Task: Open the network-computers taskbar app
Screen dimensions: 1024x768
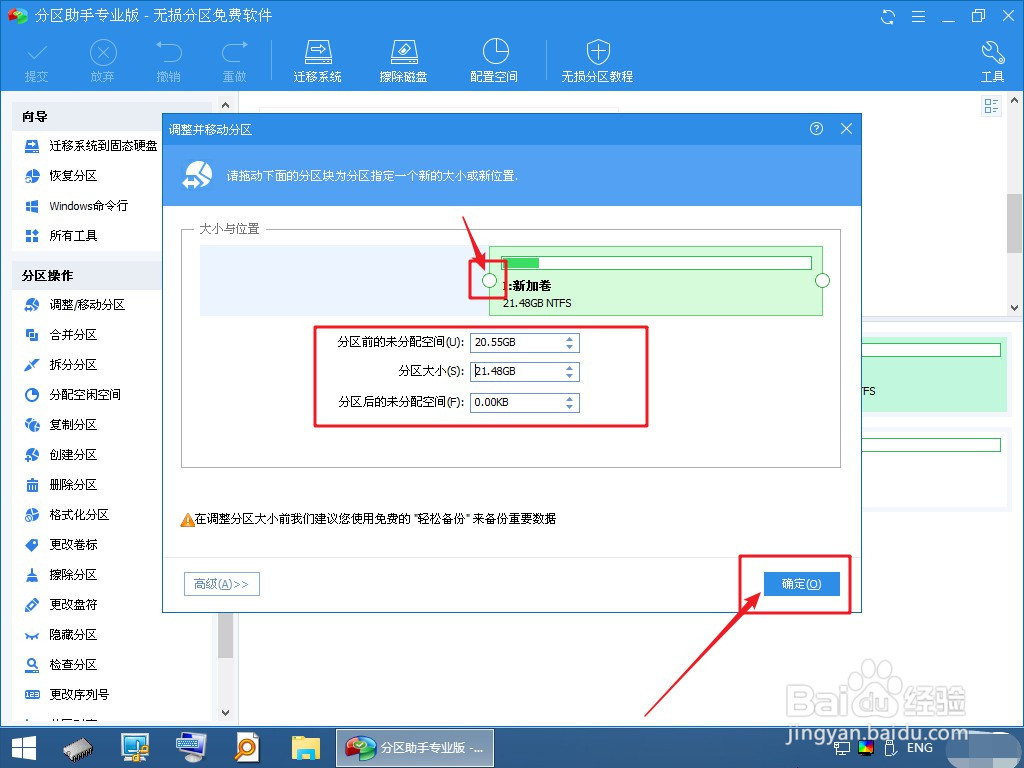Action: [135, 748]
